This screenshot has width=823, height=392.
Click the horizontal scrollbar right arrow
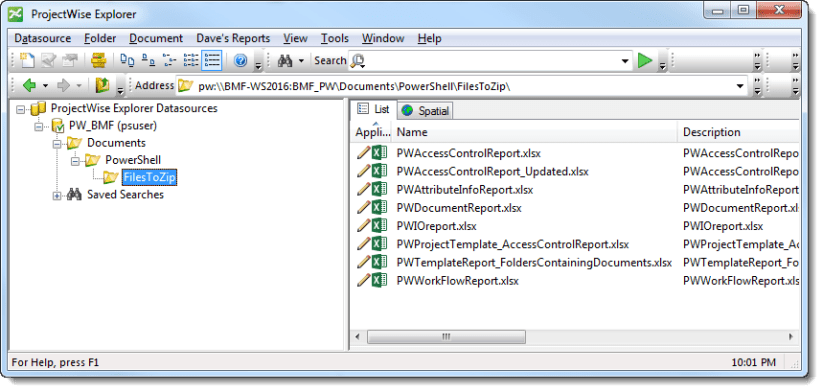click(791, 336)
